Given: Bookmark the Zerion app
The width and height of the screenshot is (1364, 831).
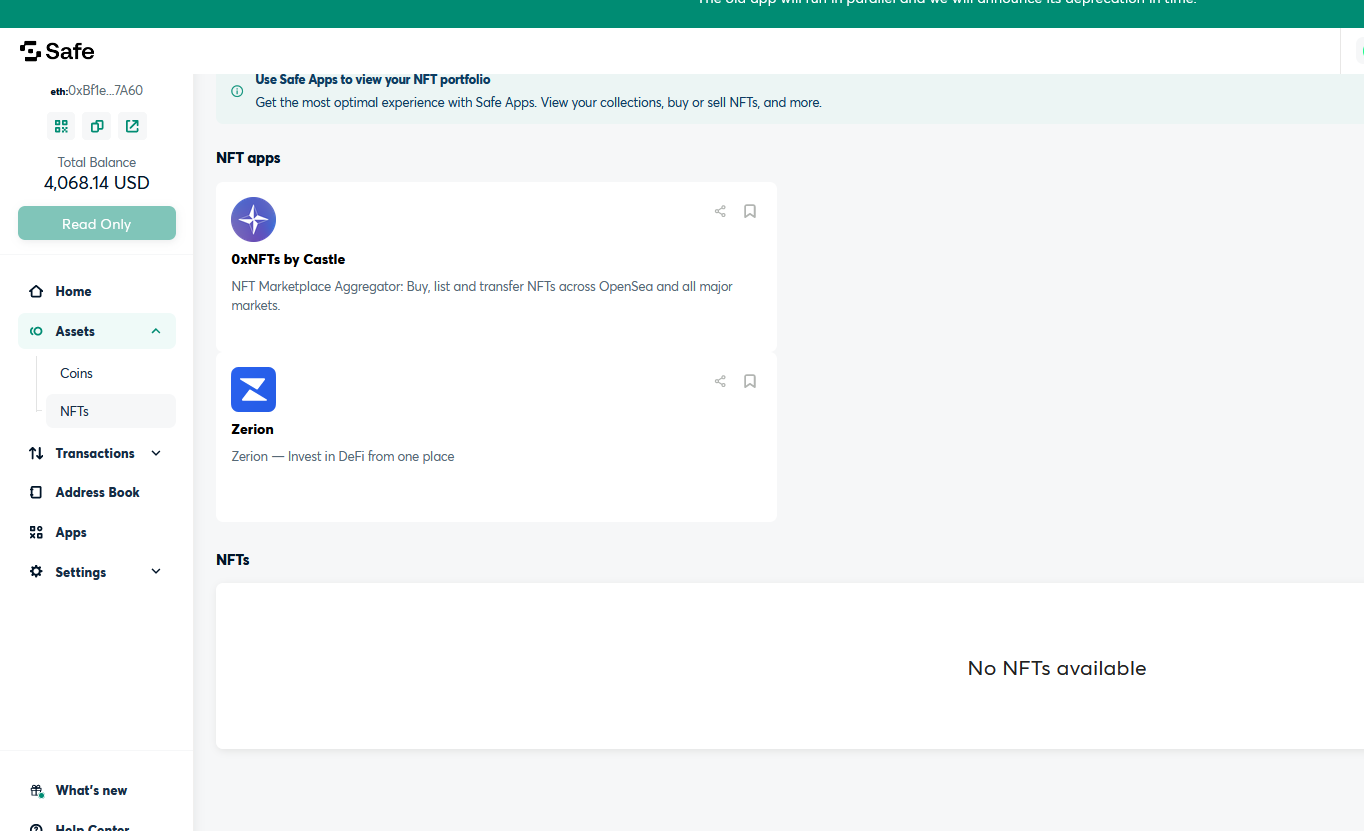Looking at the screenshot, I should click(x=750, y=381).
